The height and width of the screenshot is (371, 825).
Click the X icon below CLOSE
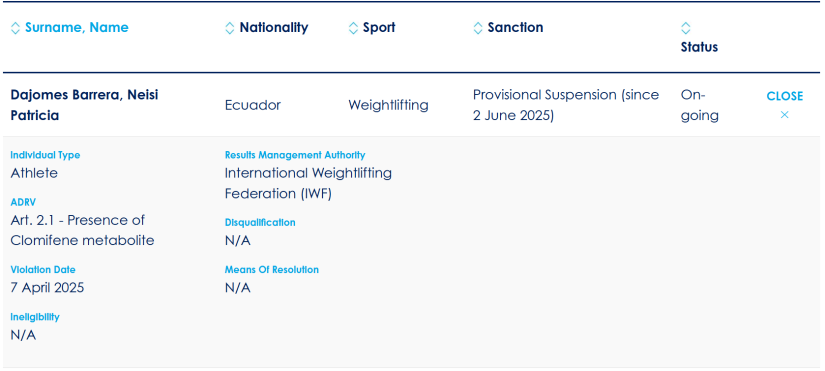click(784, 115)
